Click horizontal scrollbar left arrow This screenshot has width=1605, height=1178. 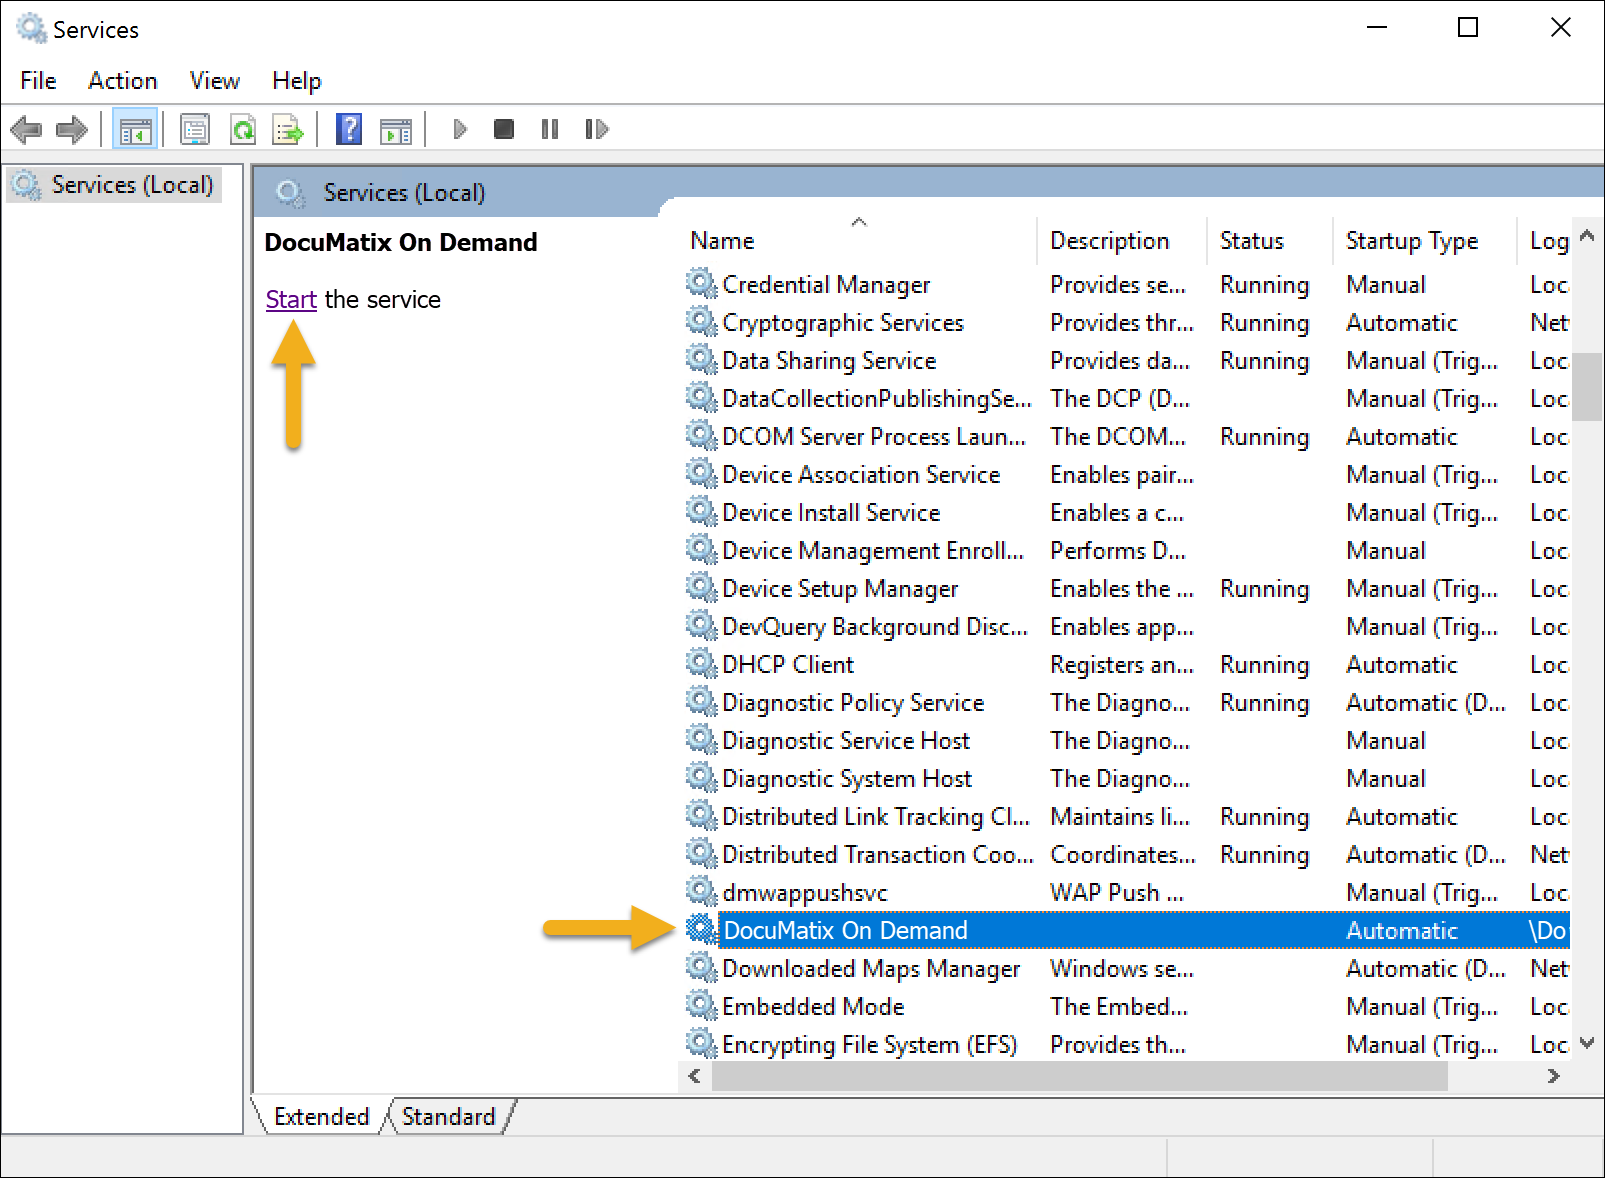(x=695, y=1076)
